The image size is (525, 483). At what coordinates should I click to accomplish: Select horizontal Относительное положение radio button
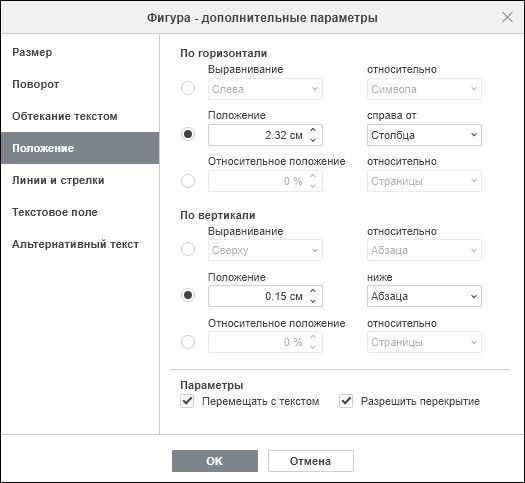pyautogui.click(x=188, y=181)
